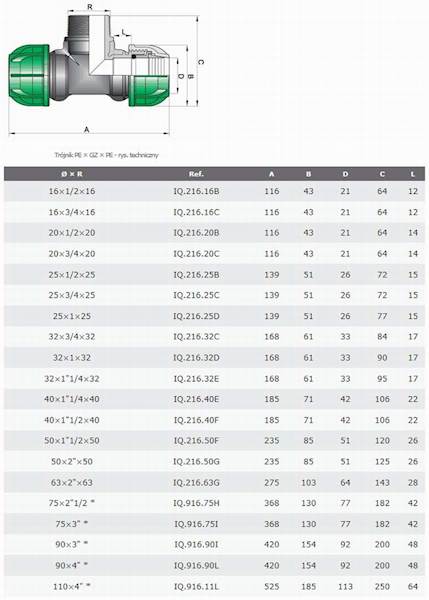Viewport: 429px width, 600px height.
Task: Click the dimension A label under drawing
Action: pos(86,129)
